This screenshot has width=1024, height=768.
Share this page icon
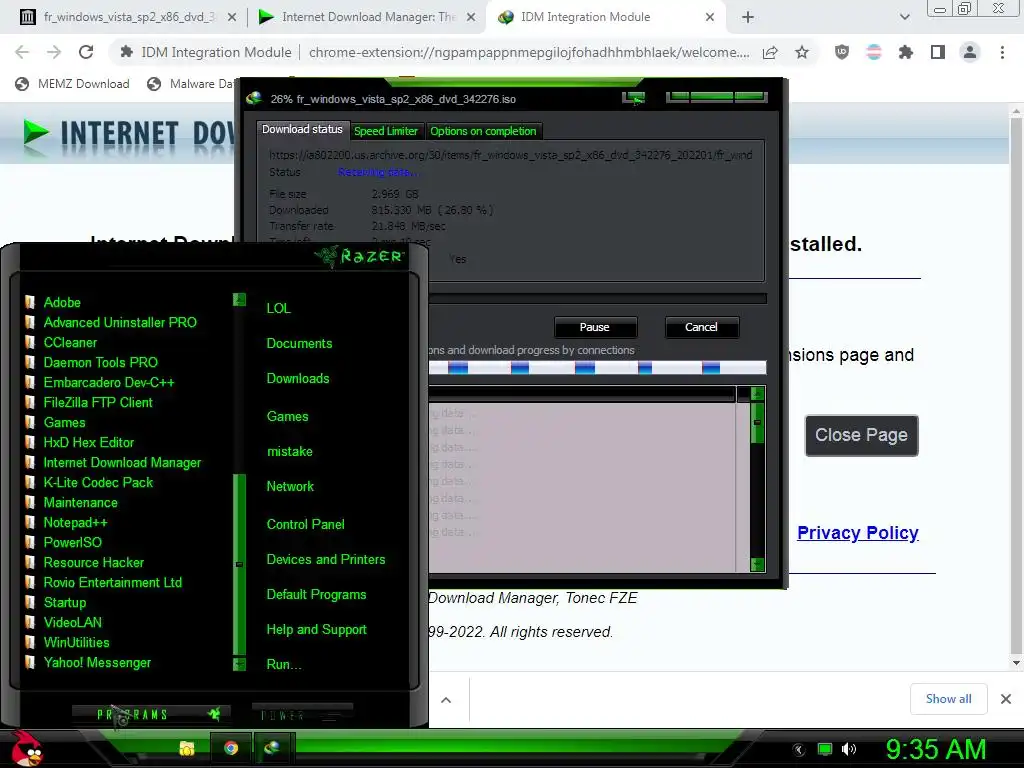(x=771, y=52)
